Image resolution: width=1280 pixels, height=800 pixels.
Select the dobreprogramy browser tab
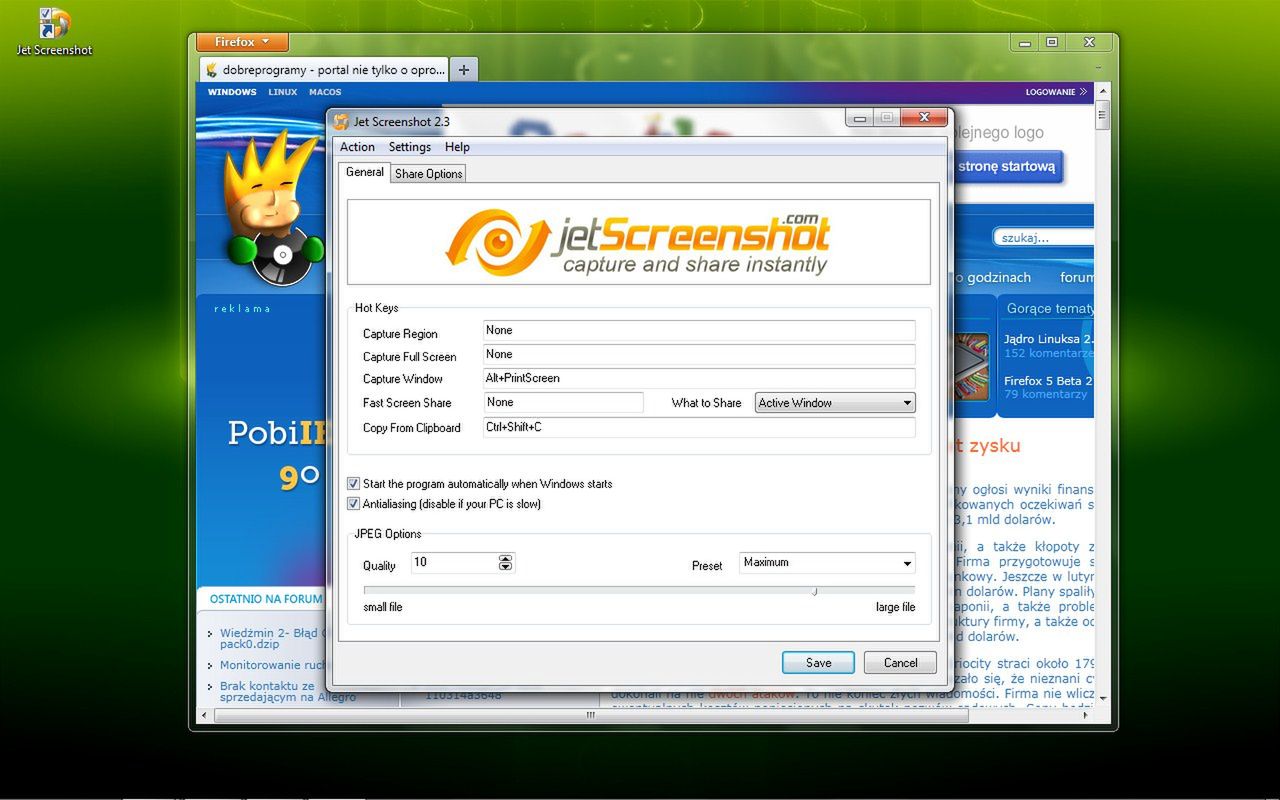(325, 70)
